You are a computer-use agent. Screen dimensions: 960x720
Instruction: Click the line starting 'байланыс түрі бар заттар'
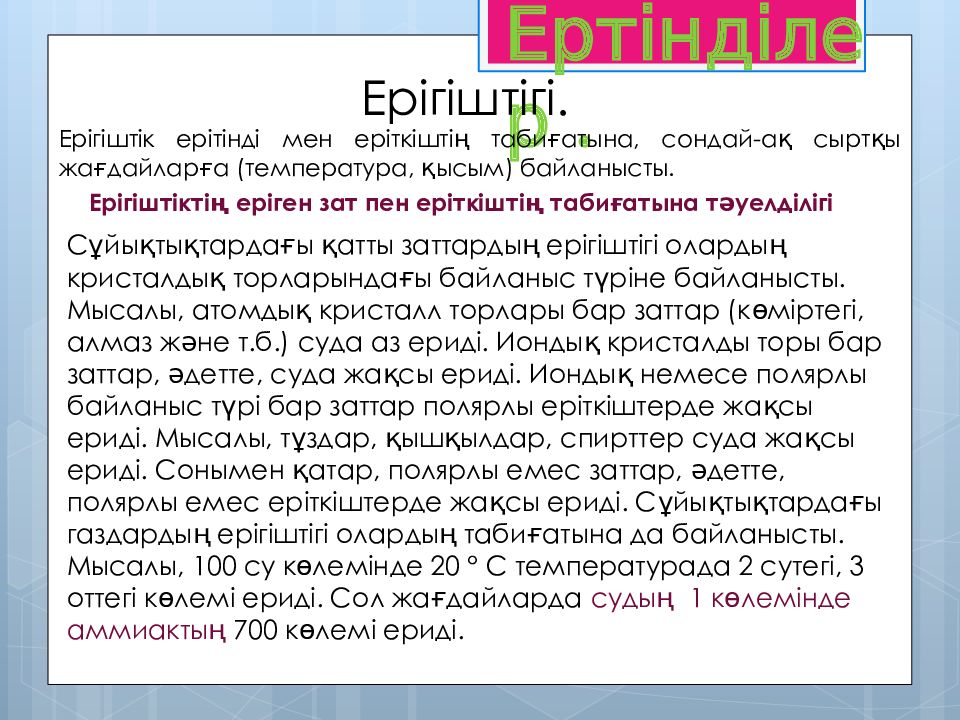pos(440,406)
